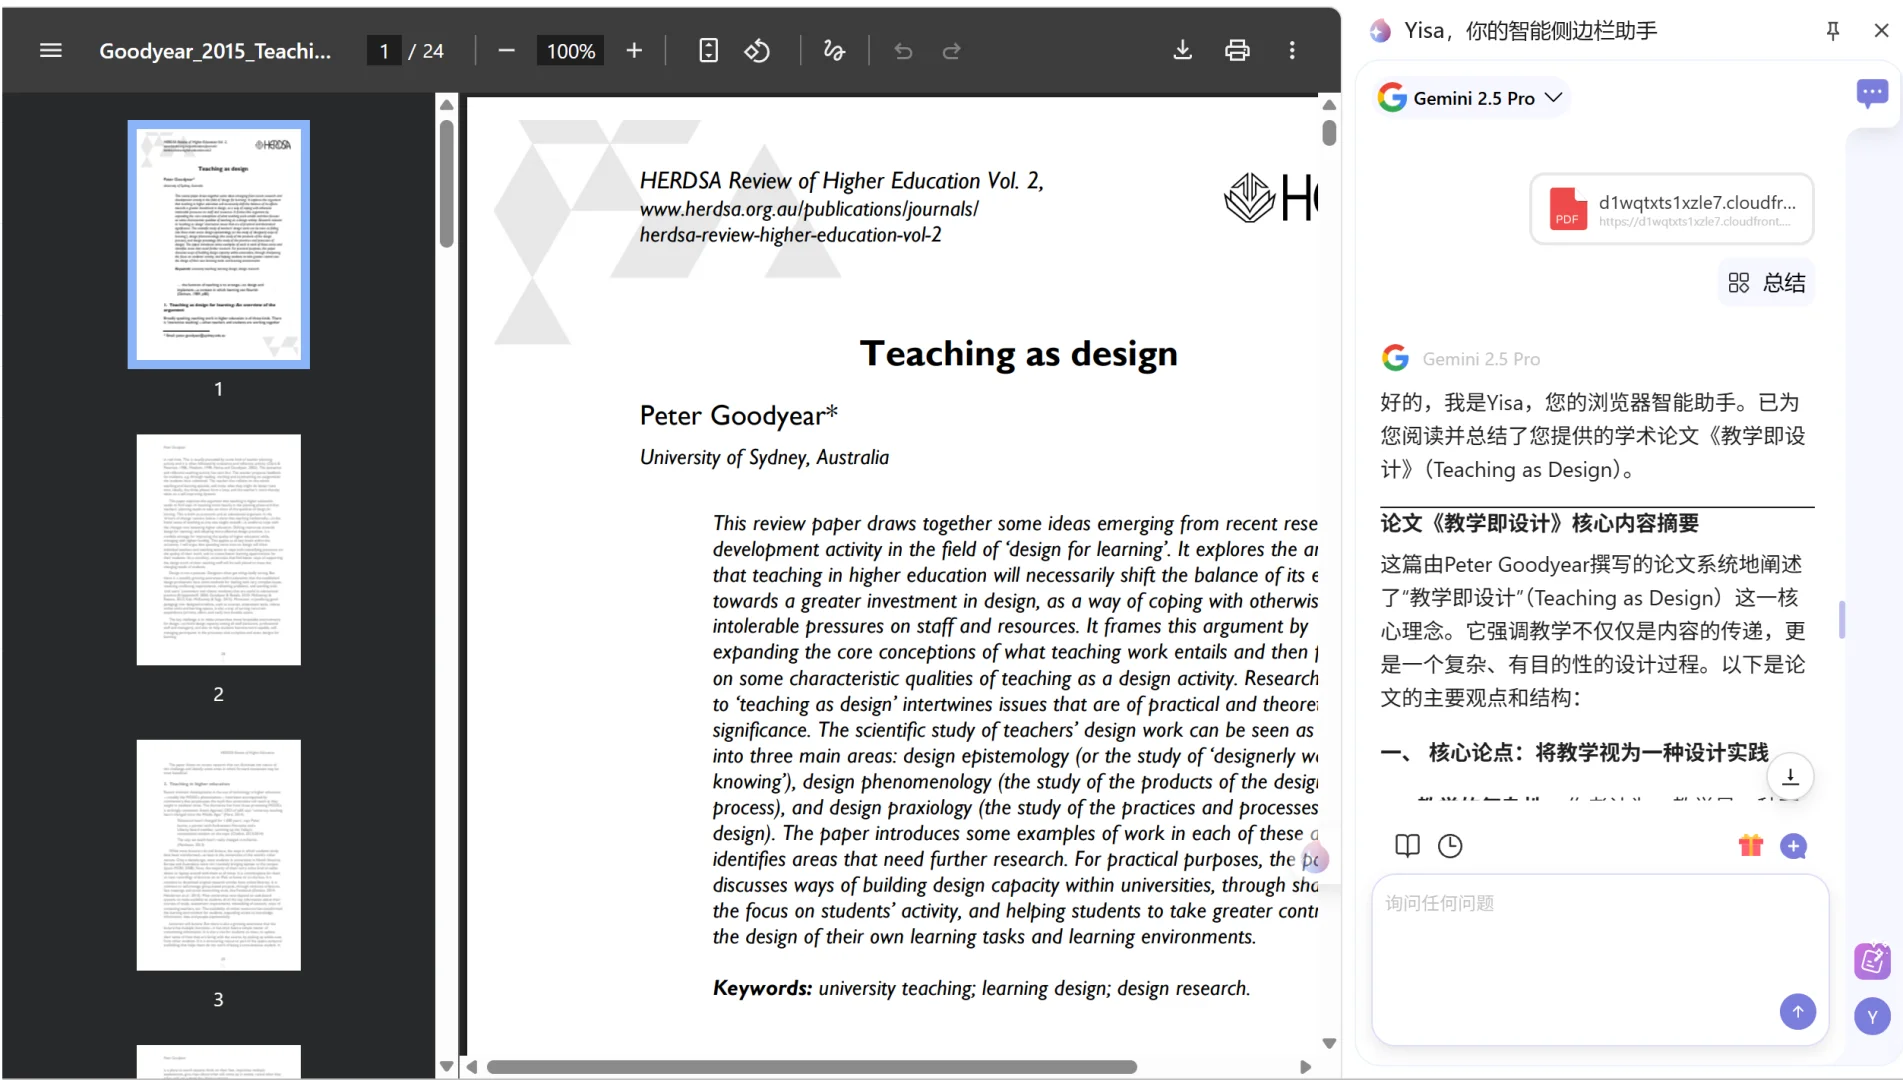This screenshot has width=1903, height=1080.
Task: Select page 2 thumbnail in the panel
Action: coord(218,549)
